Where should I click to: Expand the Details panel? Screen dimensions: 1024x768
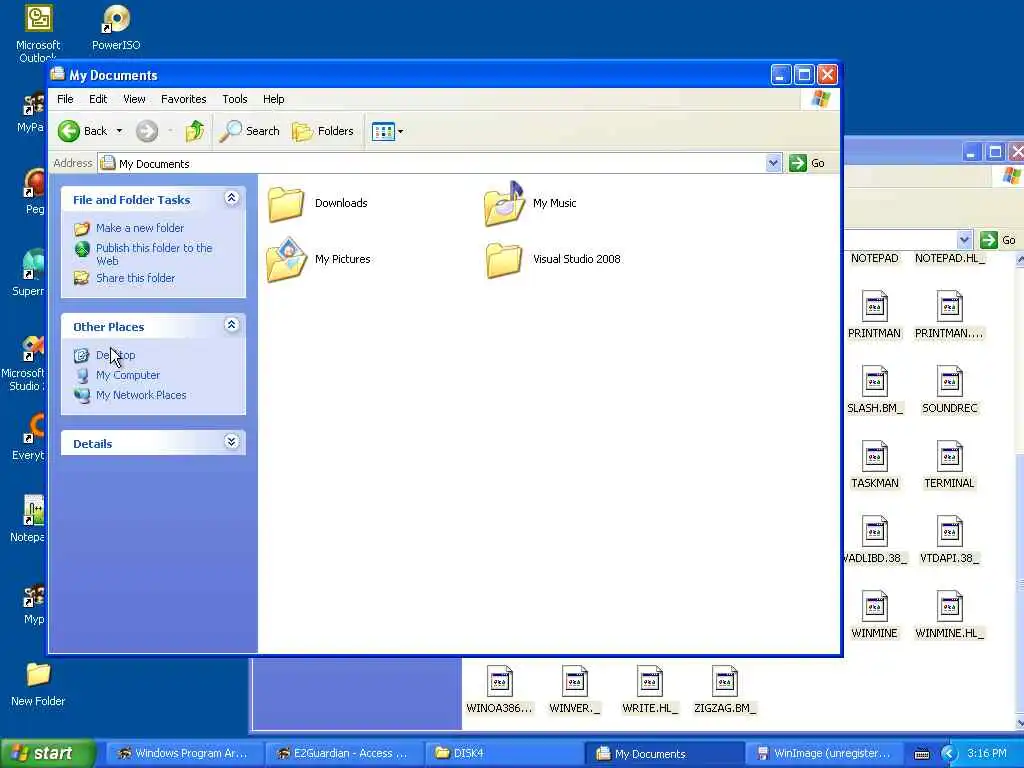point(231,442)
